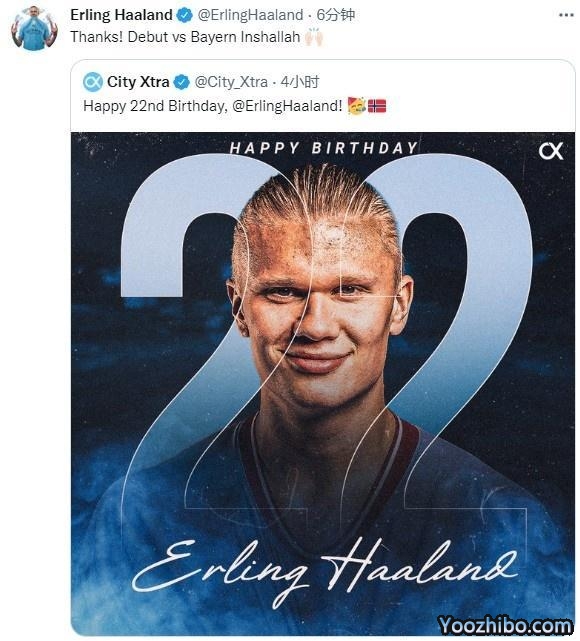The width and height of the screenshot is (580, 641).
Task: Click the City Xtra round logo avatar
Action: [x=93, y=82]
